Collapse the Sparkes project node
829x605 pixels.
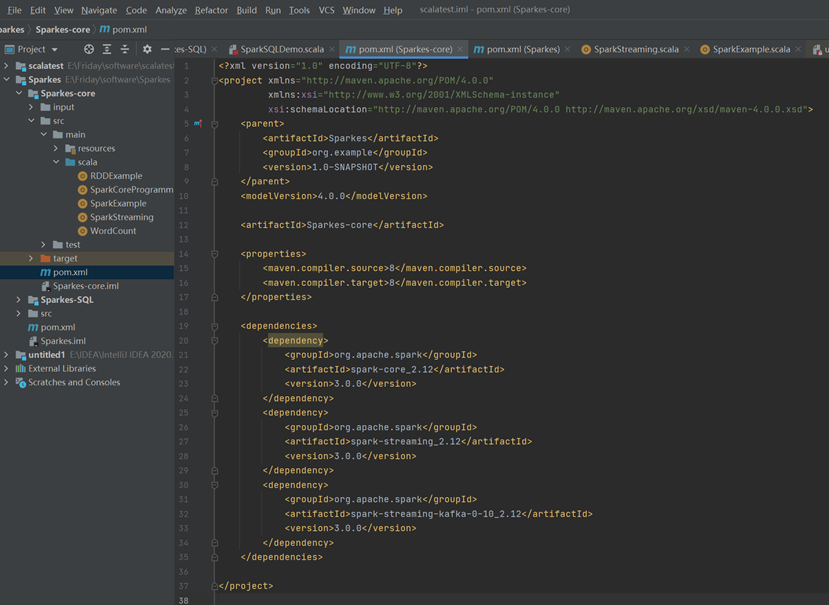coord(6,79)
